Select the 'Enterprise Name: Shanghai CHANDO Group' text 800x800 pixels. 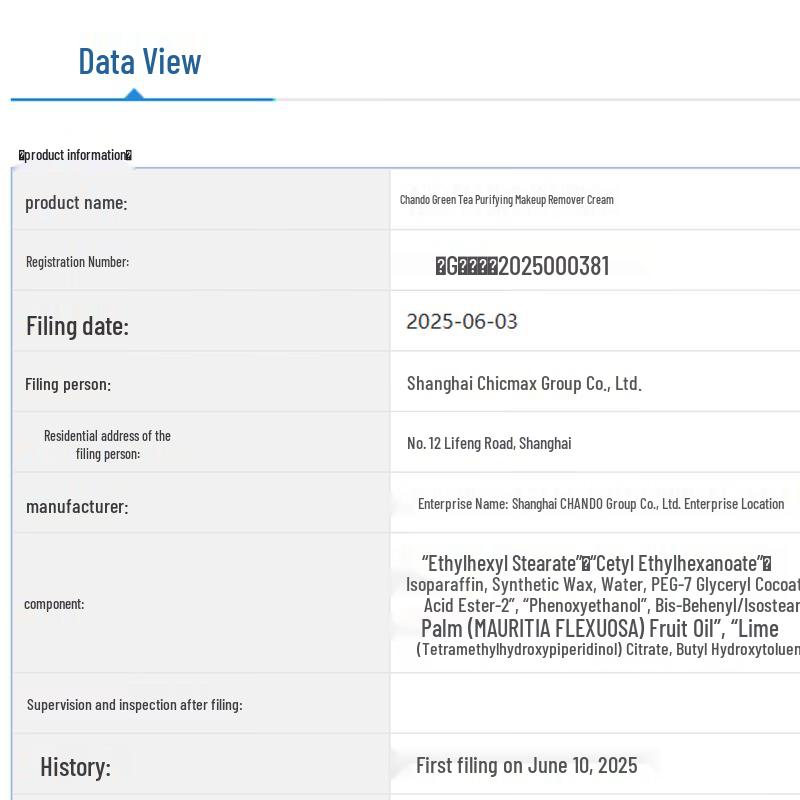coord(601,504)
